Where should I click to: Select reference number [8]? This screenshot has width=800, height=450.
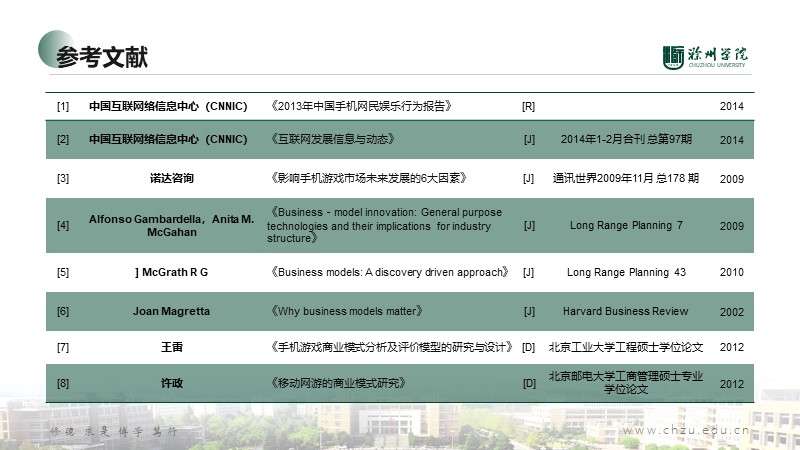pos(63,383)
